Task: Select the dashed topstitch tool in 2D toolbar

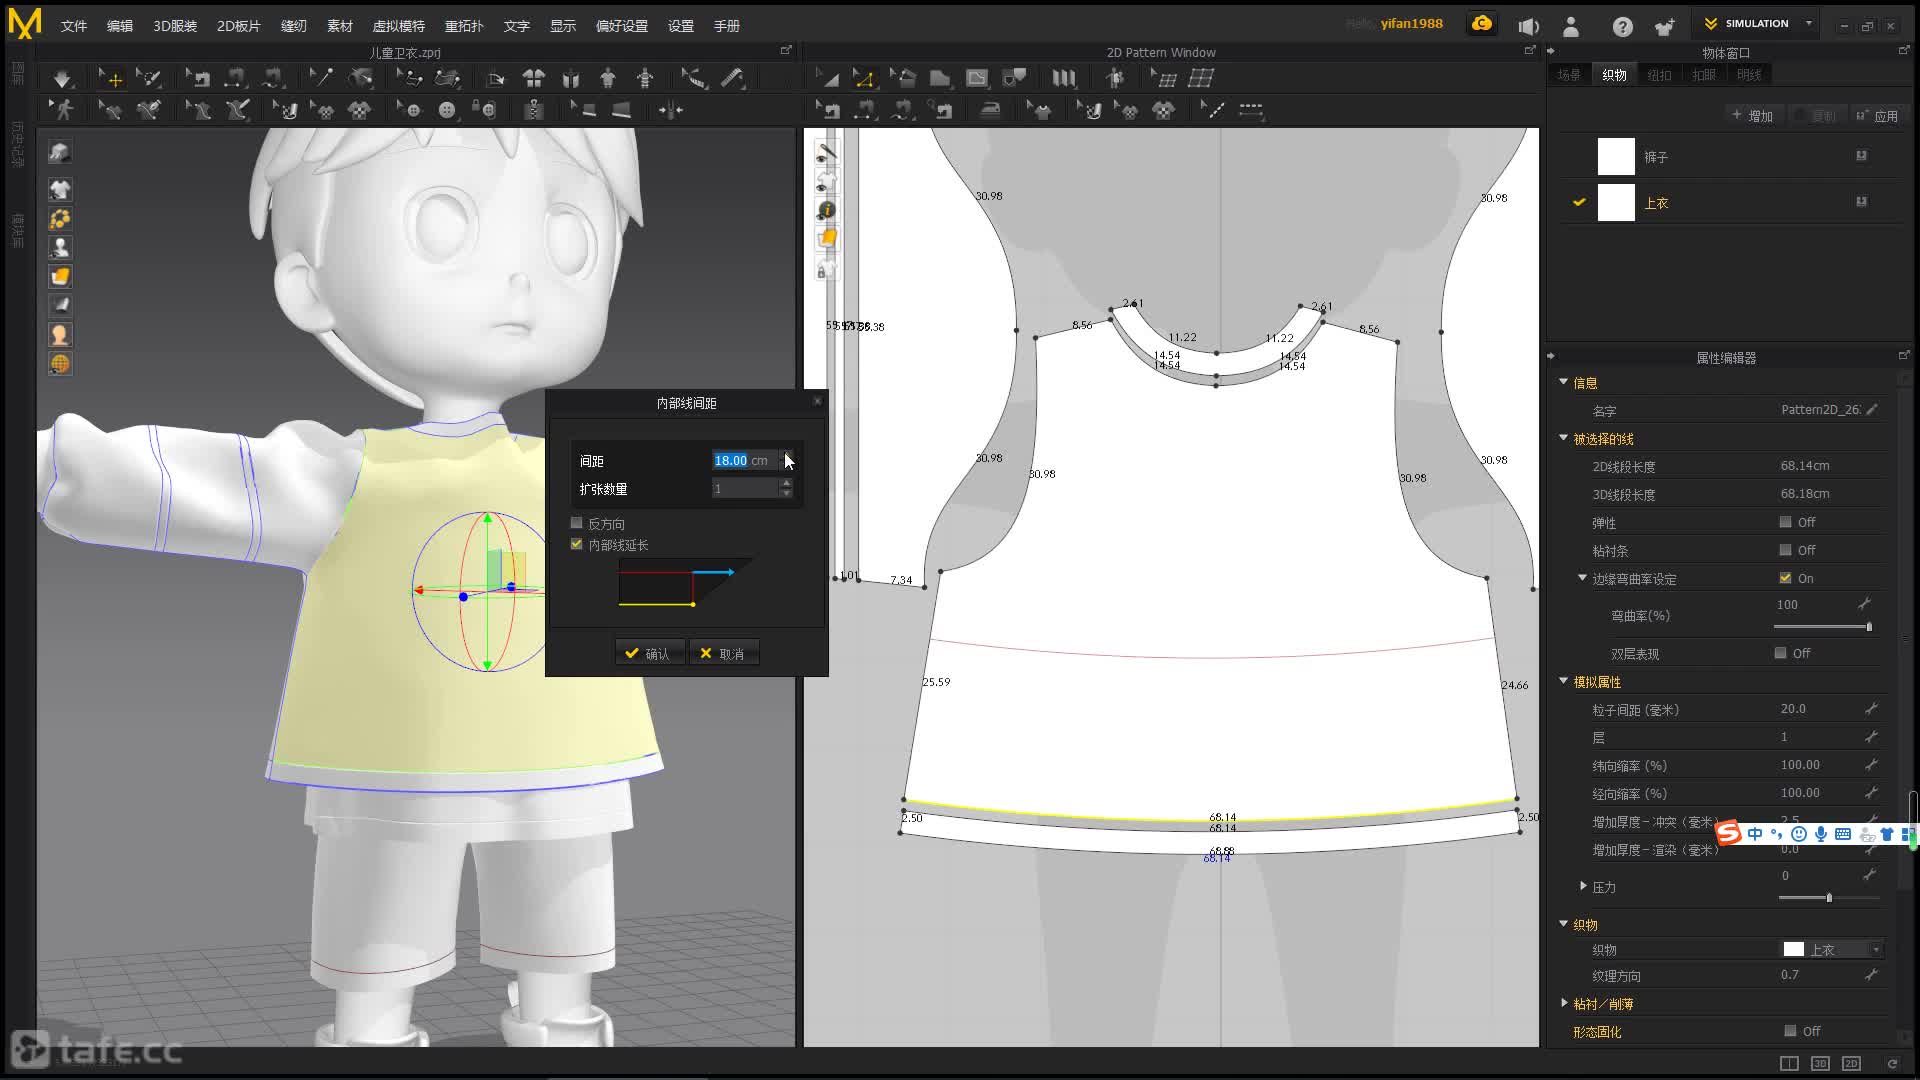Action: click(1251, 110)
